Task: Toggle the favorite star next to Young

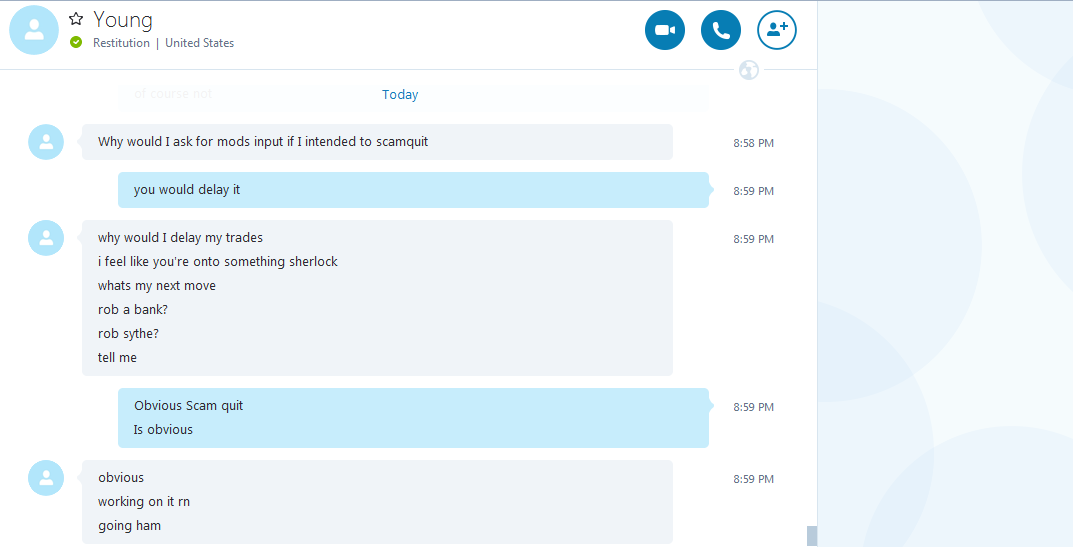Action: (x=76, y=19)
